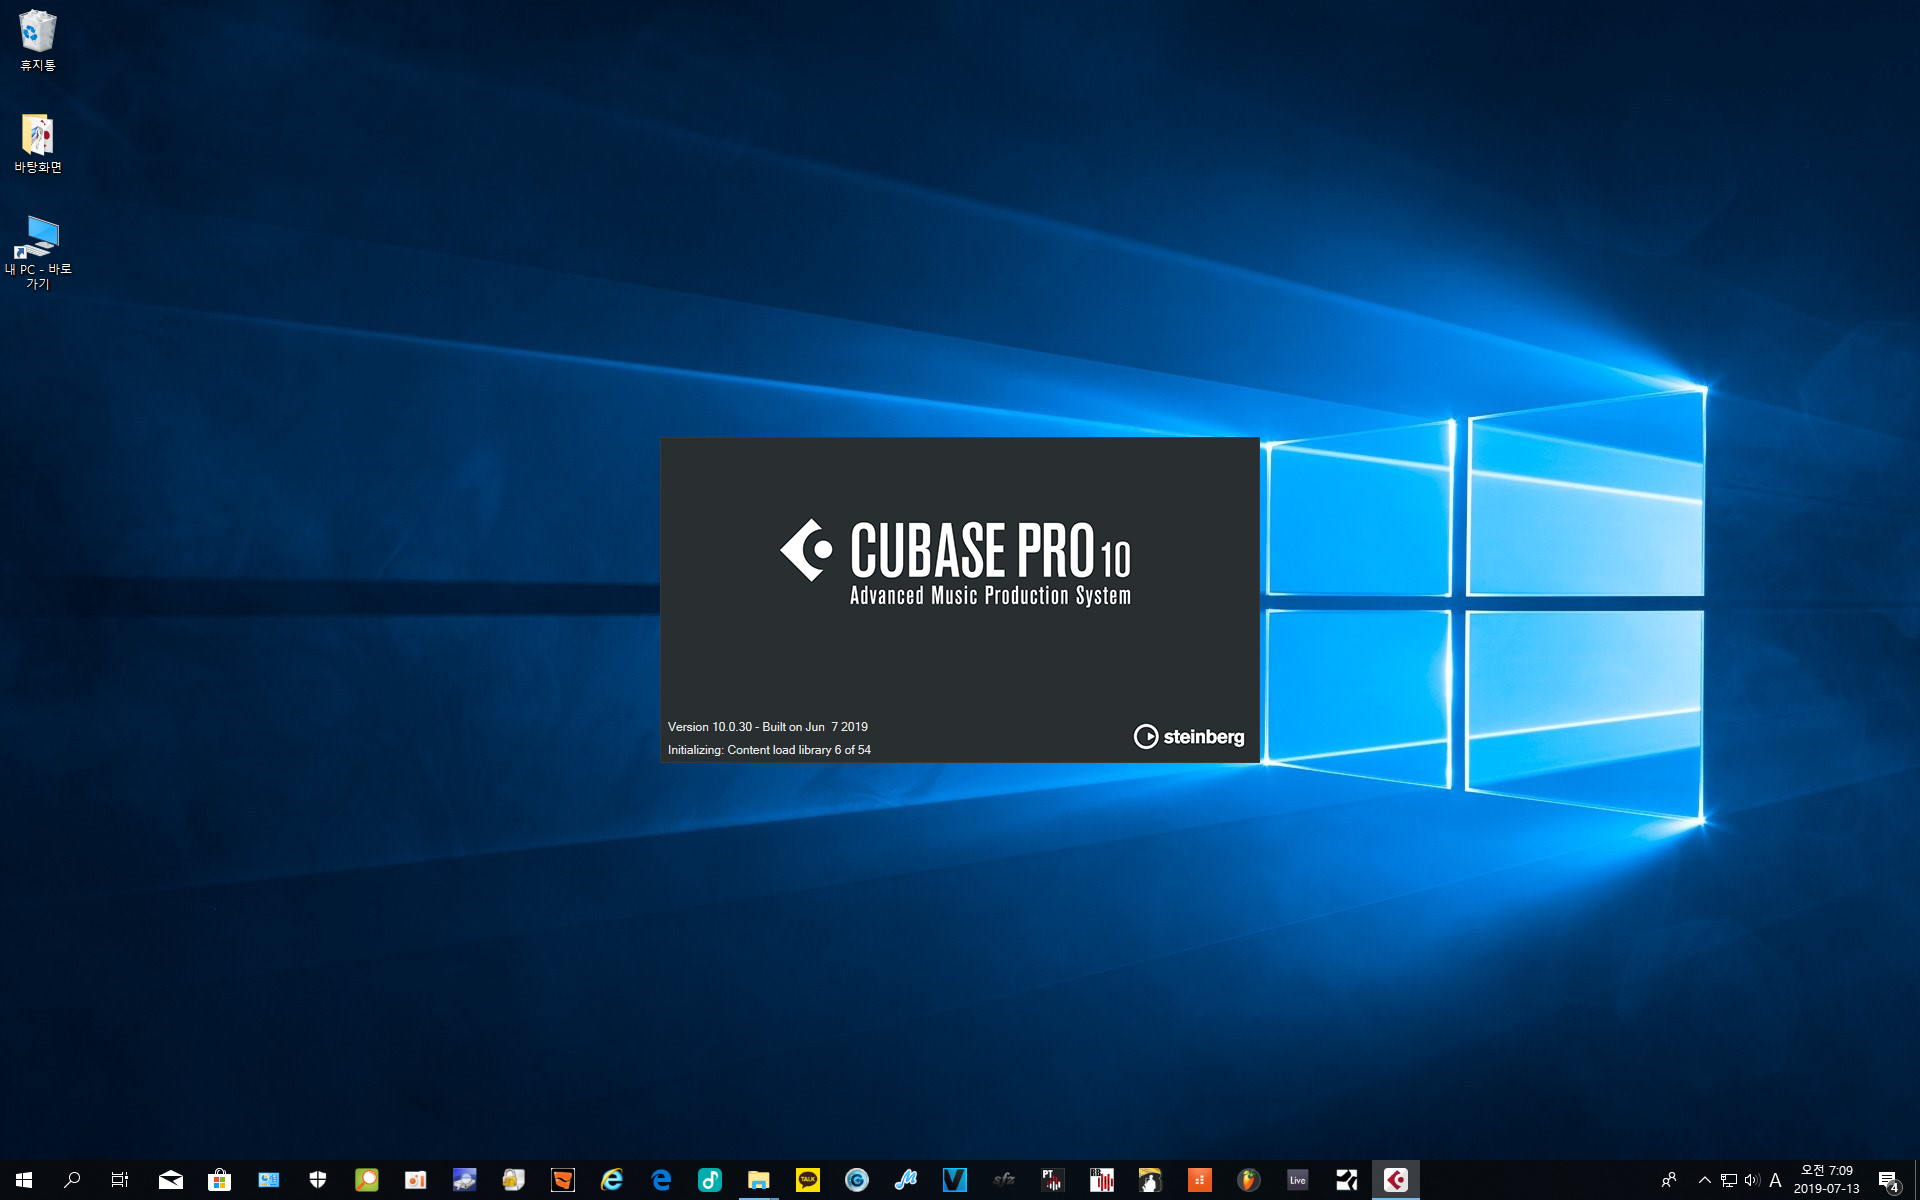Open Windows Security shield in taskbar
1920x1200 pixels.
coord(318,1180)
